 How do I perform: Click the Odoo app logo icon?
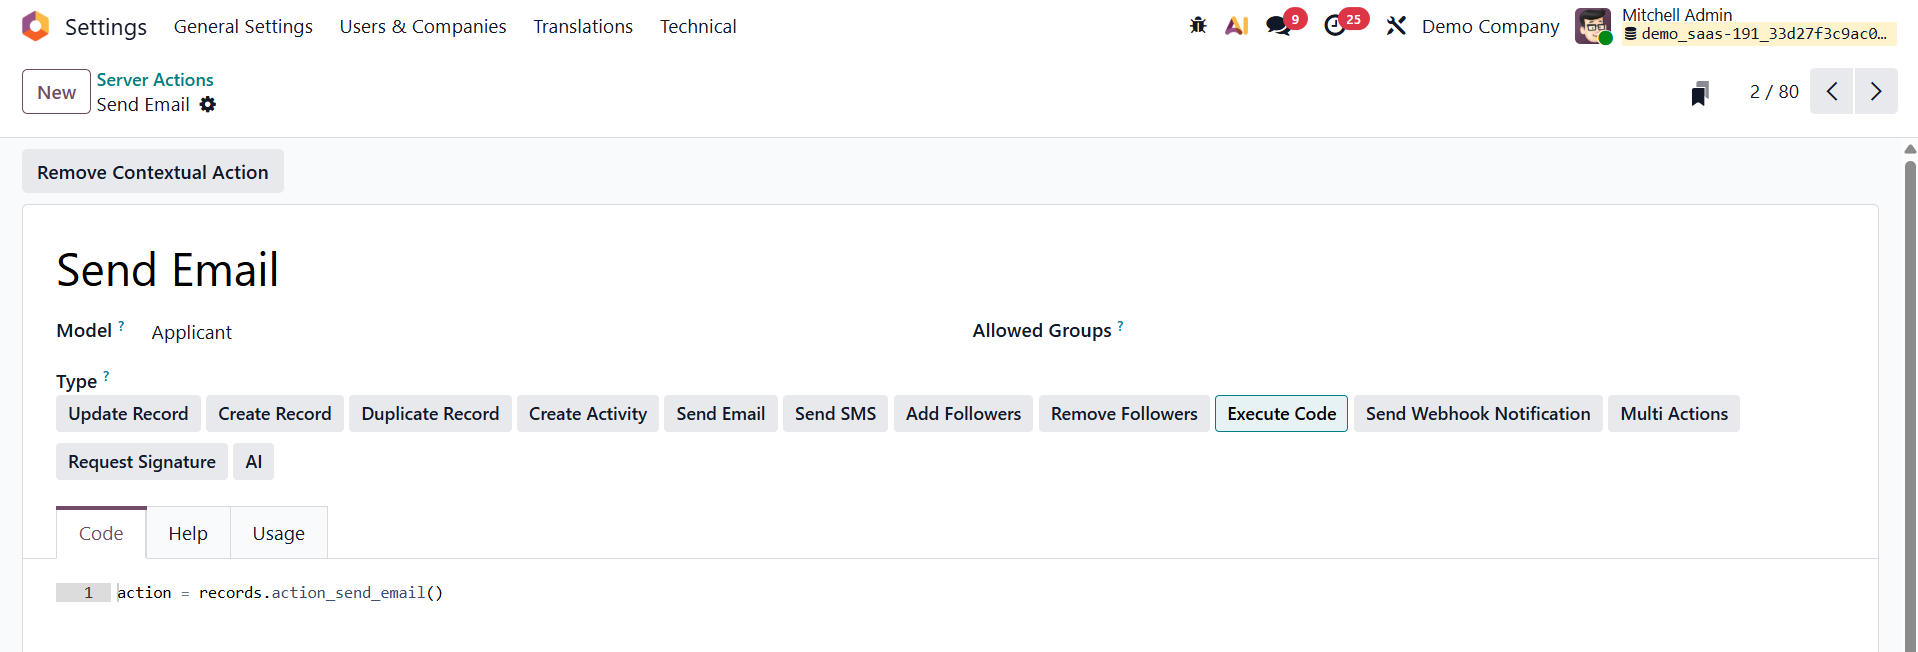tap(36, 26)
